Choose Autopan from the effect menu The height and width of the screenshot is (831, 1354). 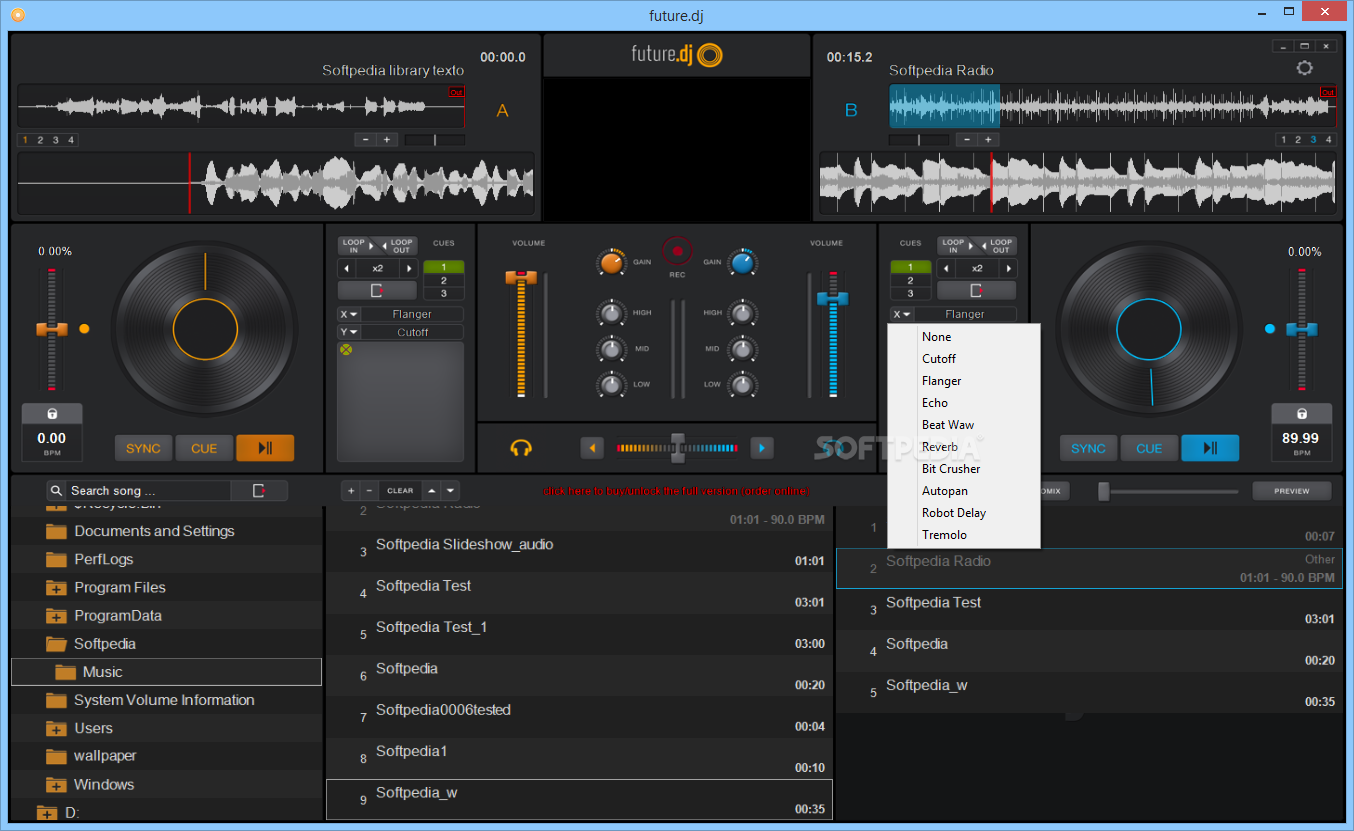964,491
